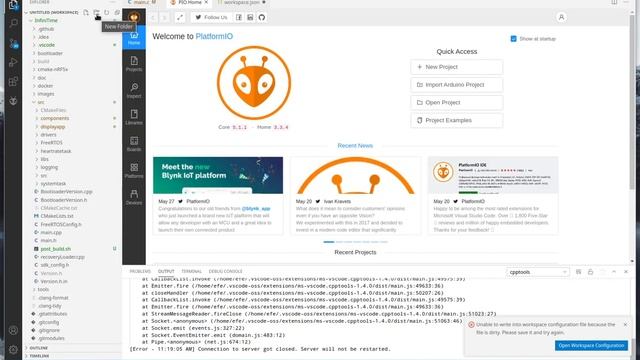This screenshot has height=360, width=640.
Task: Click Import Arduino Project button
Action: pyautogui.click(x=457, y=85)
